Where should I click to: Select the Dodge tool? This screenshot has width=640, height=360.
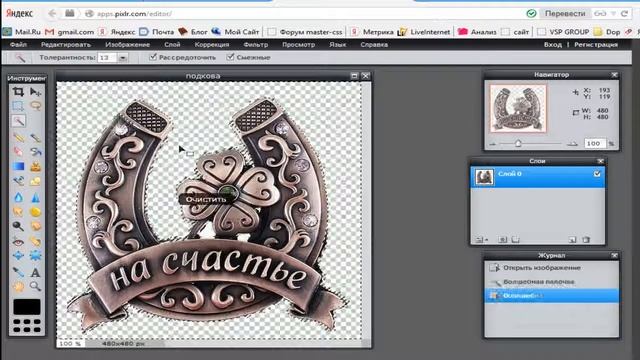pyautogui.click(x=18, y=226)
